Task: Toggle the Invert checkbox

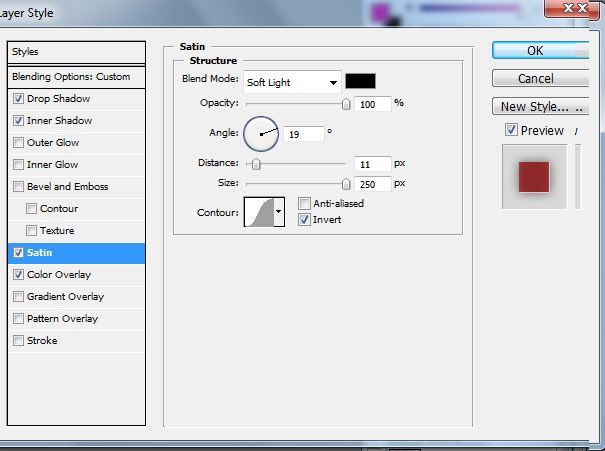Action: click(305, 219)
